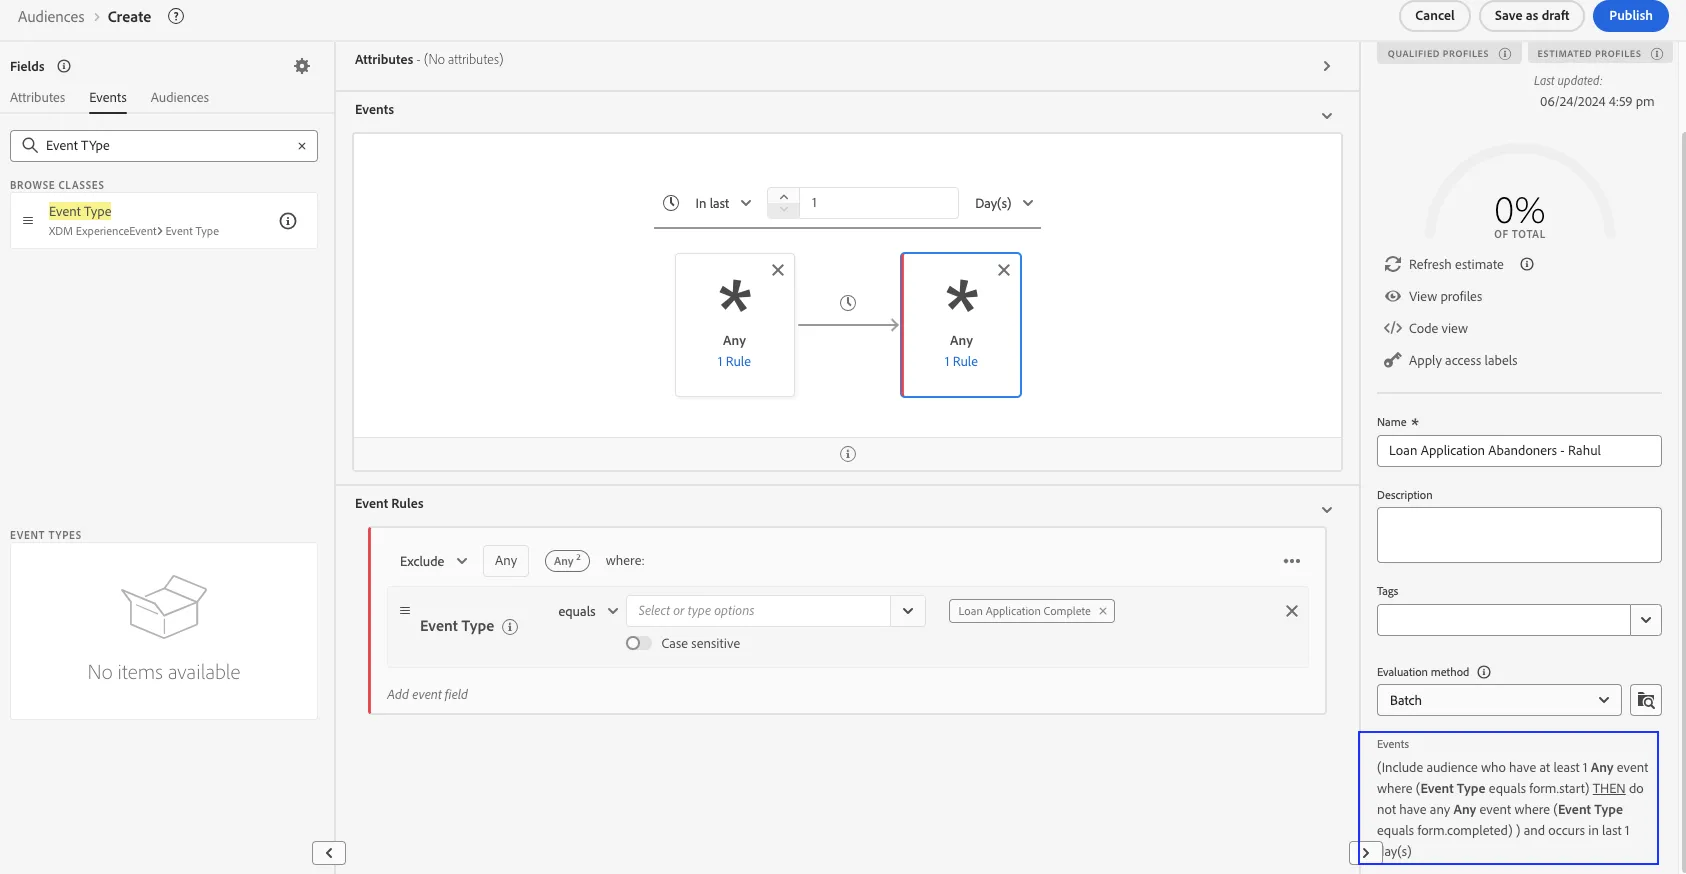The height and width of the screenshot is (874, 1686).
Task: Click the Refresh estimate icon
Action: tap(1393, 264)
